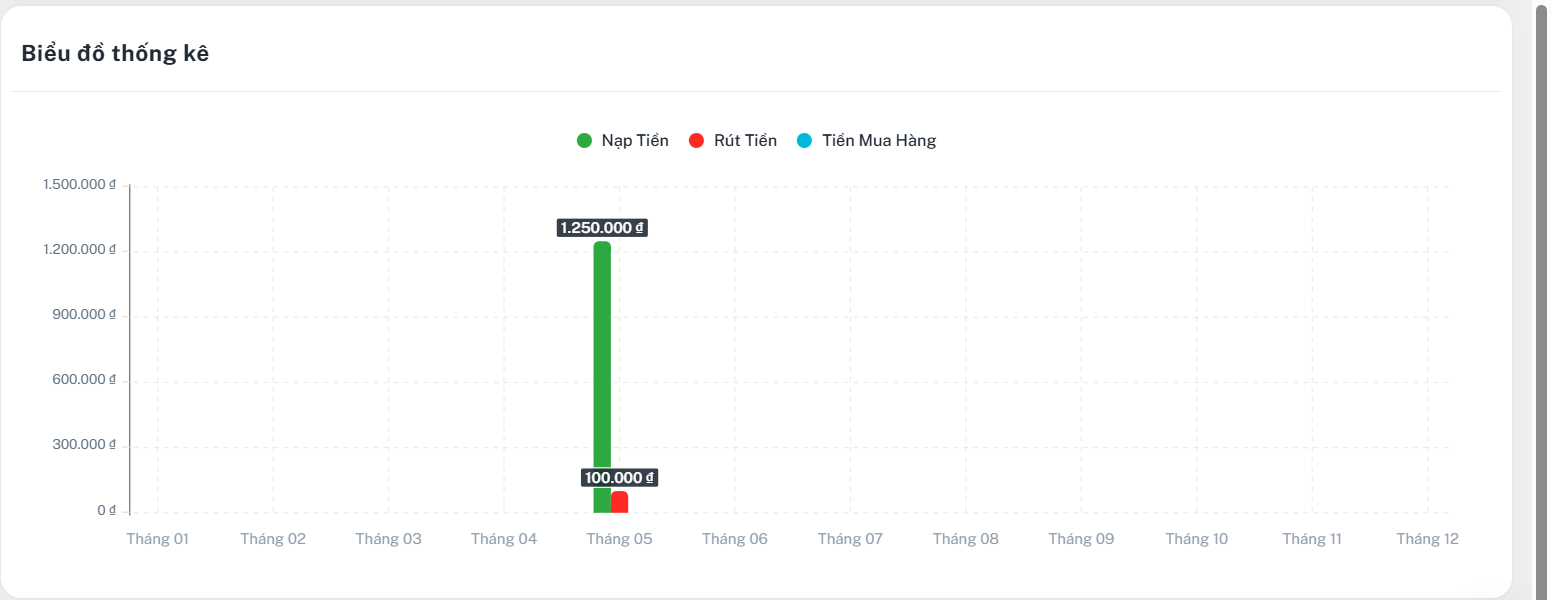Screen dimensions: 1551x600
Task: Click the Tháng 09 axis label
Action: 1081,539
